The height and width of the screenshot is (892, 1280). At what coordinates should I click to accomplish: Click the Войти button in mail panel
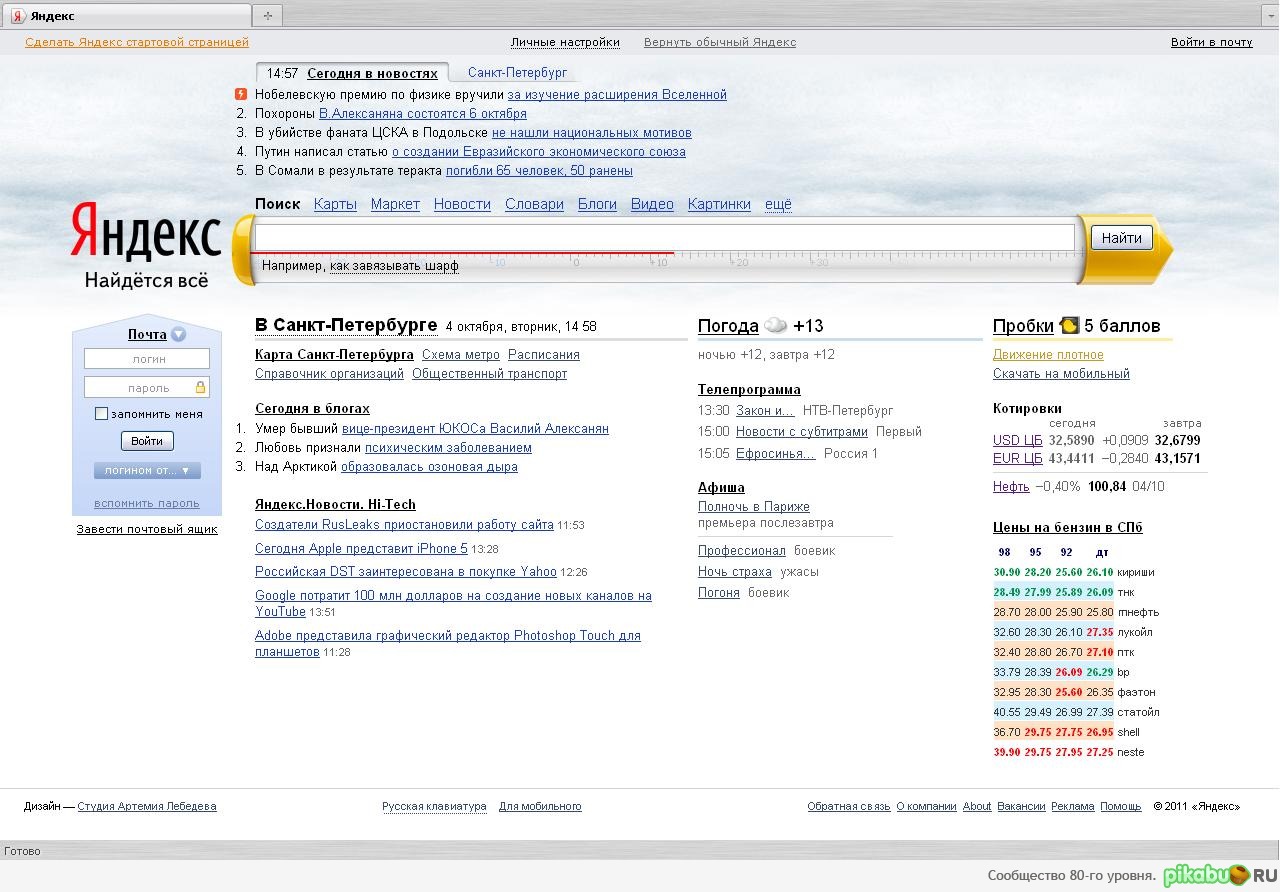coord(147,441)
